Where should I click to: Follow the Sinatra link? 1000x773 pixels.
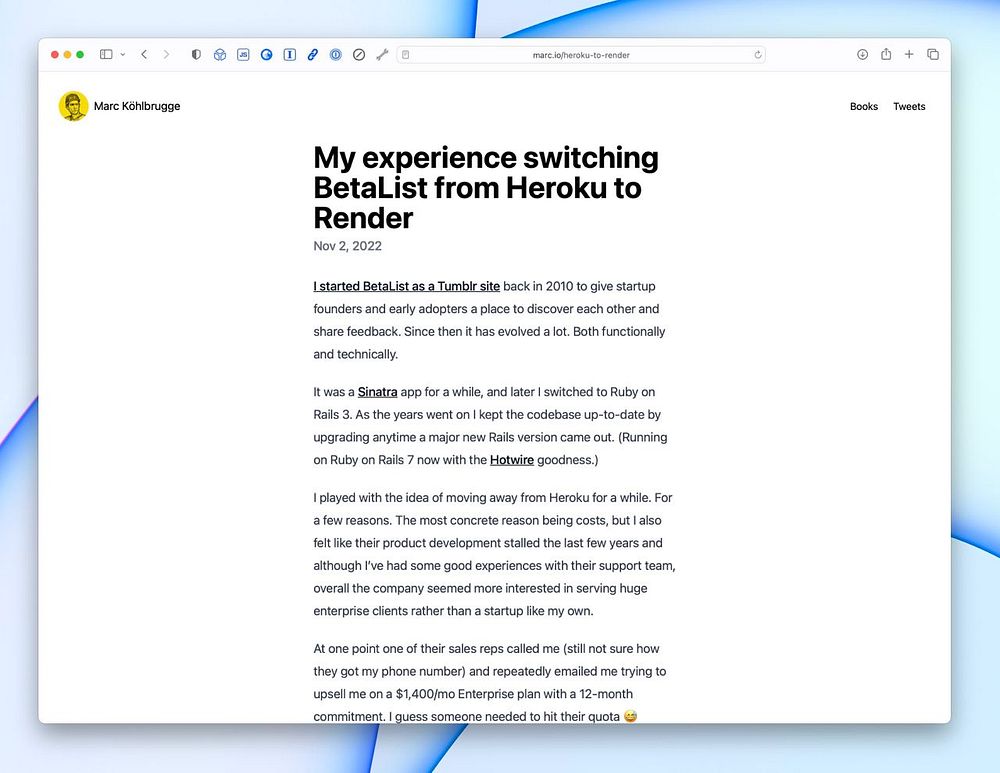click(x=378, y=392)
